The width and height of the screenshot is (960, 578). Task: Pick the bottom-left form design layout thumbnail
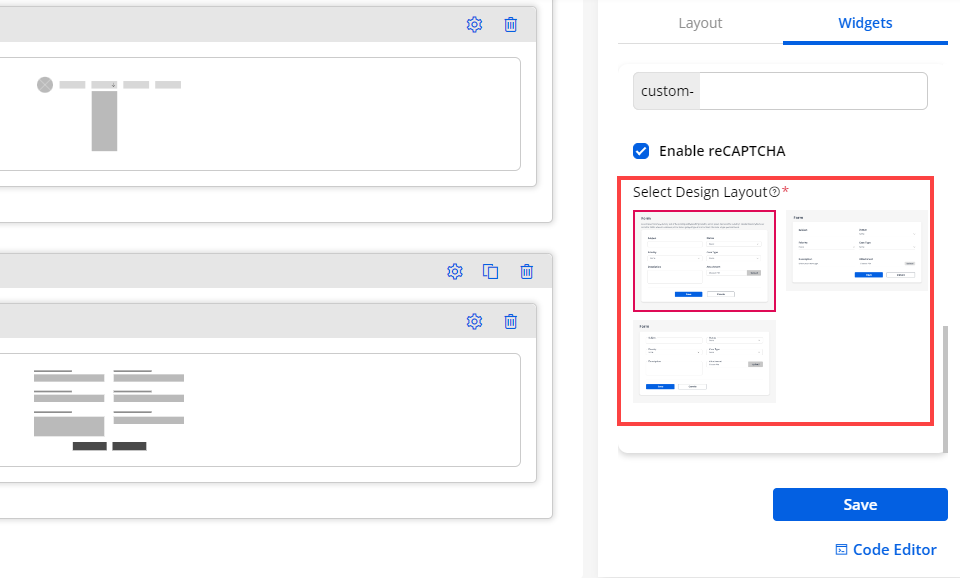pyautogui.click(x=704, y=361)
